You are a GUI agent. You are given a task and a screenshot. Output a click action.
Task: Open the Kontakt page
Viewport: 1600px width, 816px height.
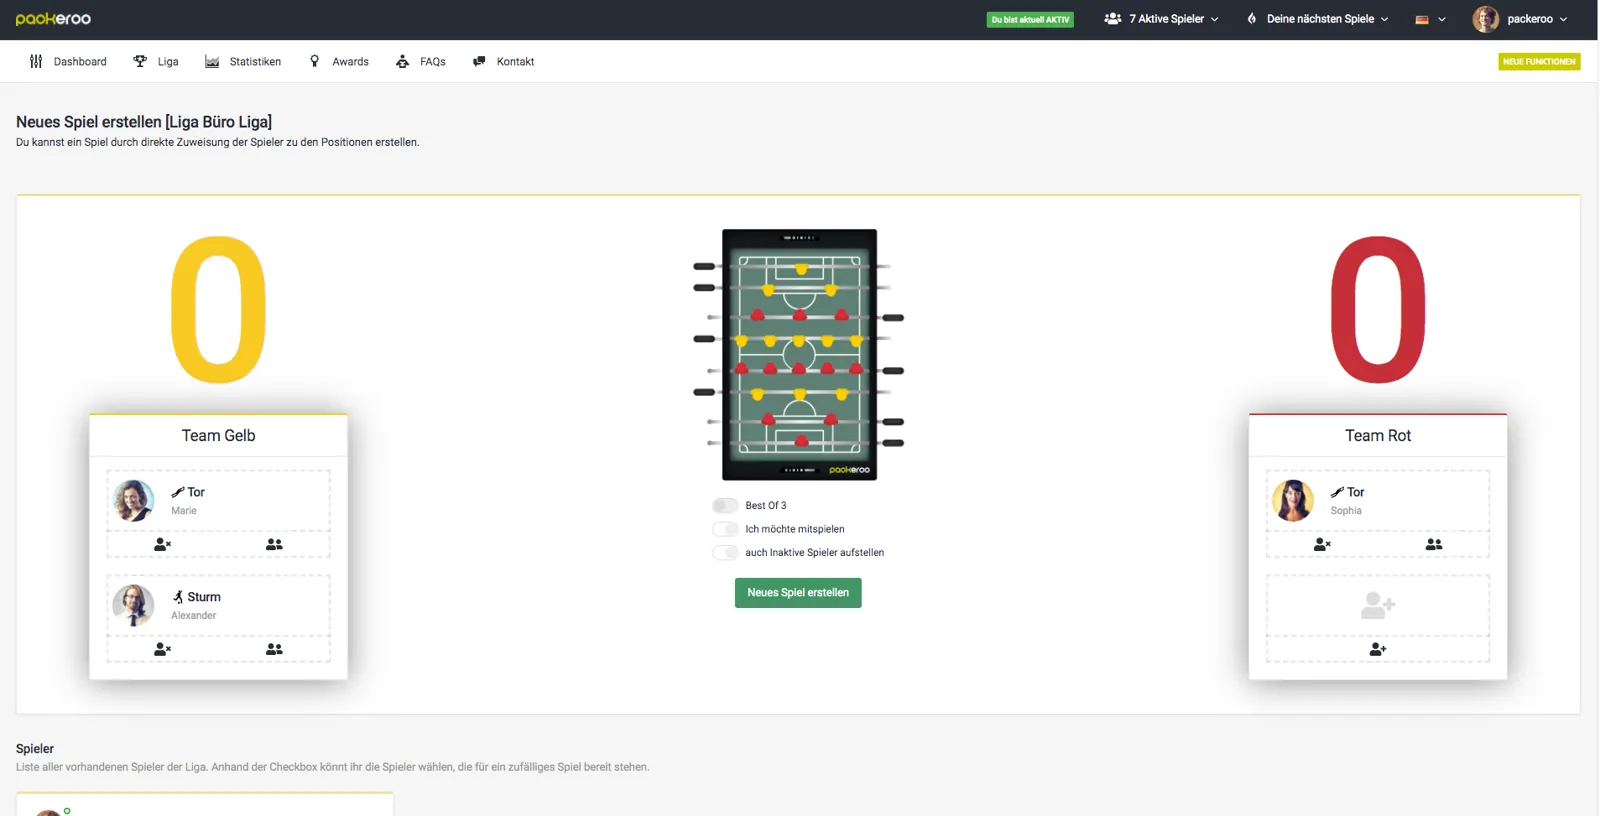tap(504, 62)
